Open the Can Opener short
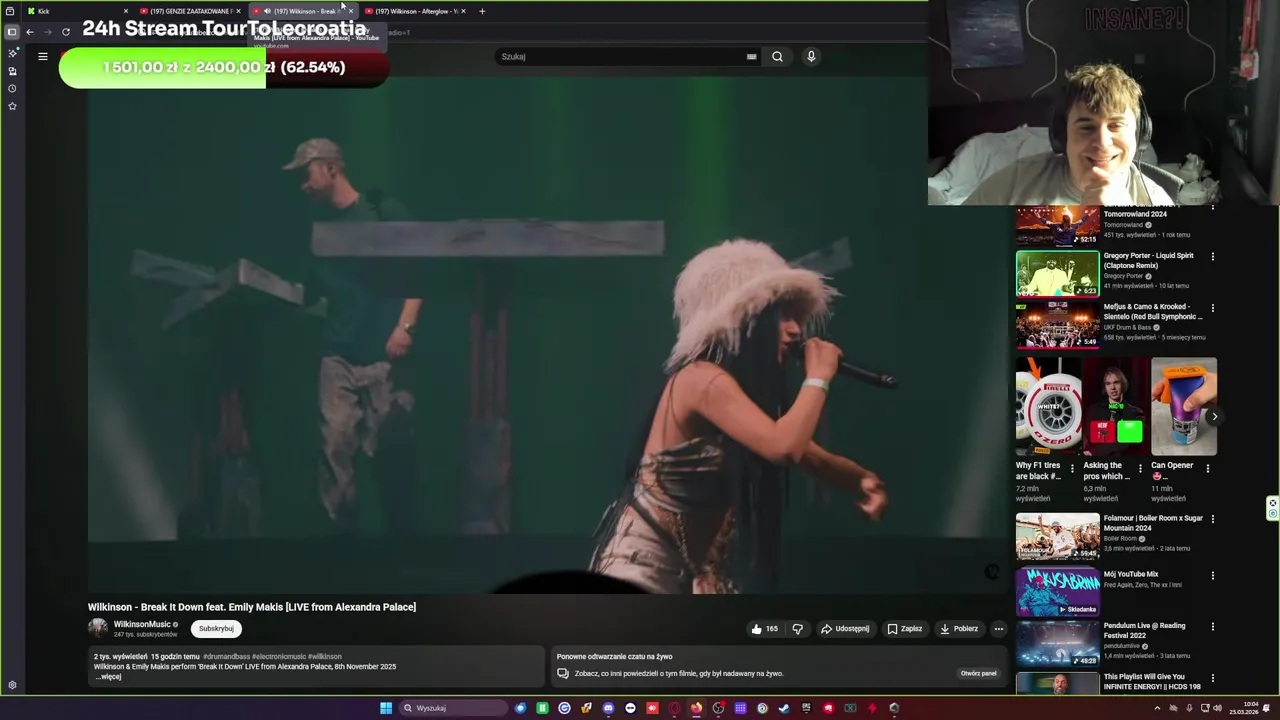Image resolution: width=1280 pixels, height=720 pixels. [1184, 406]
